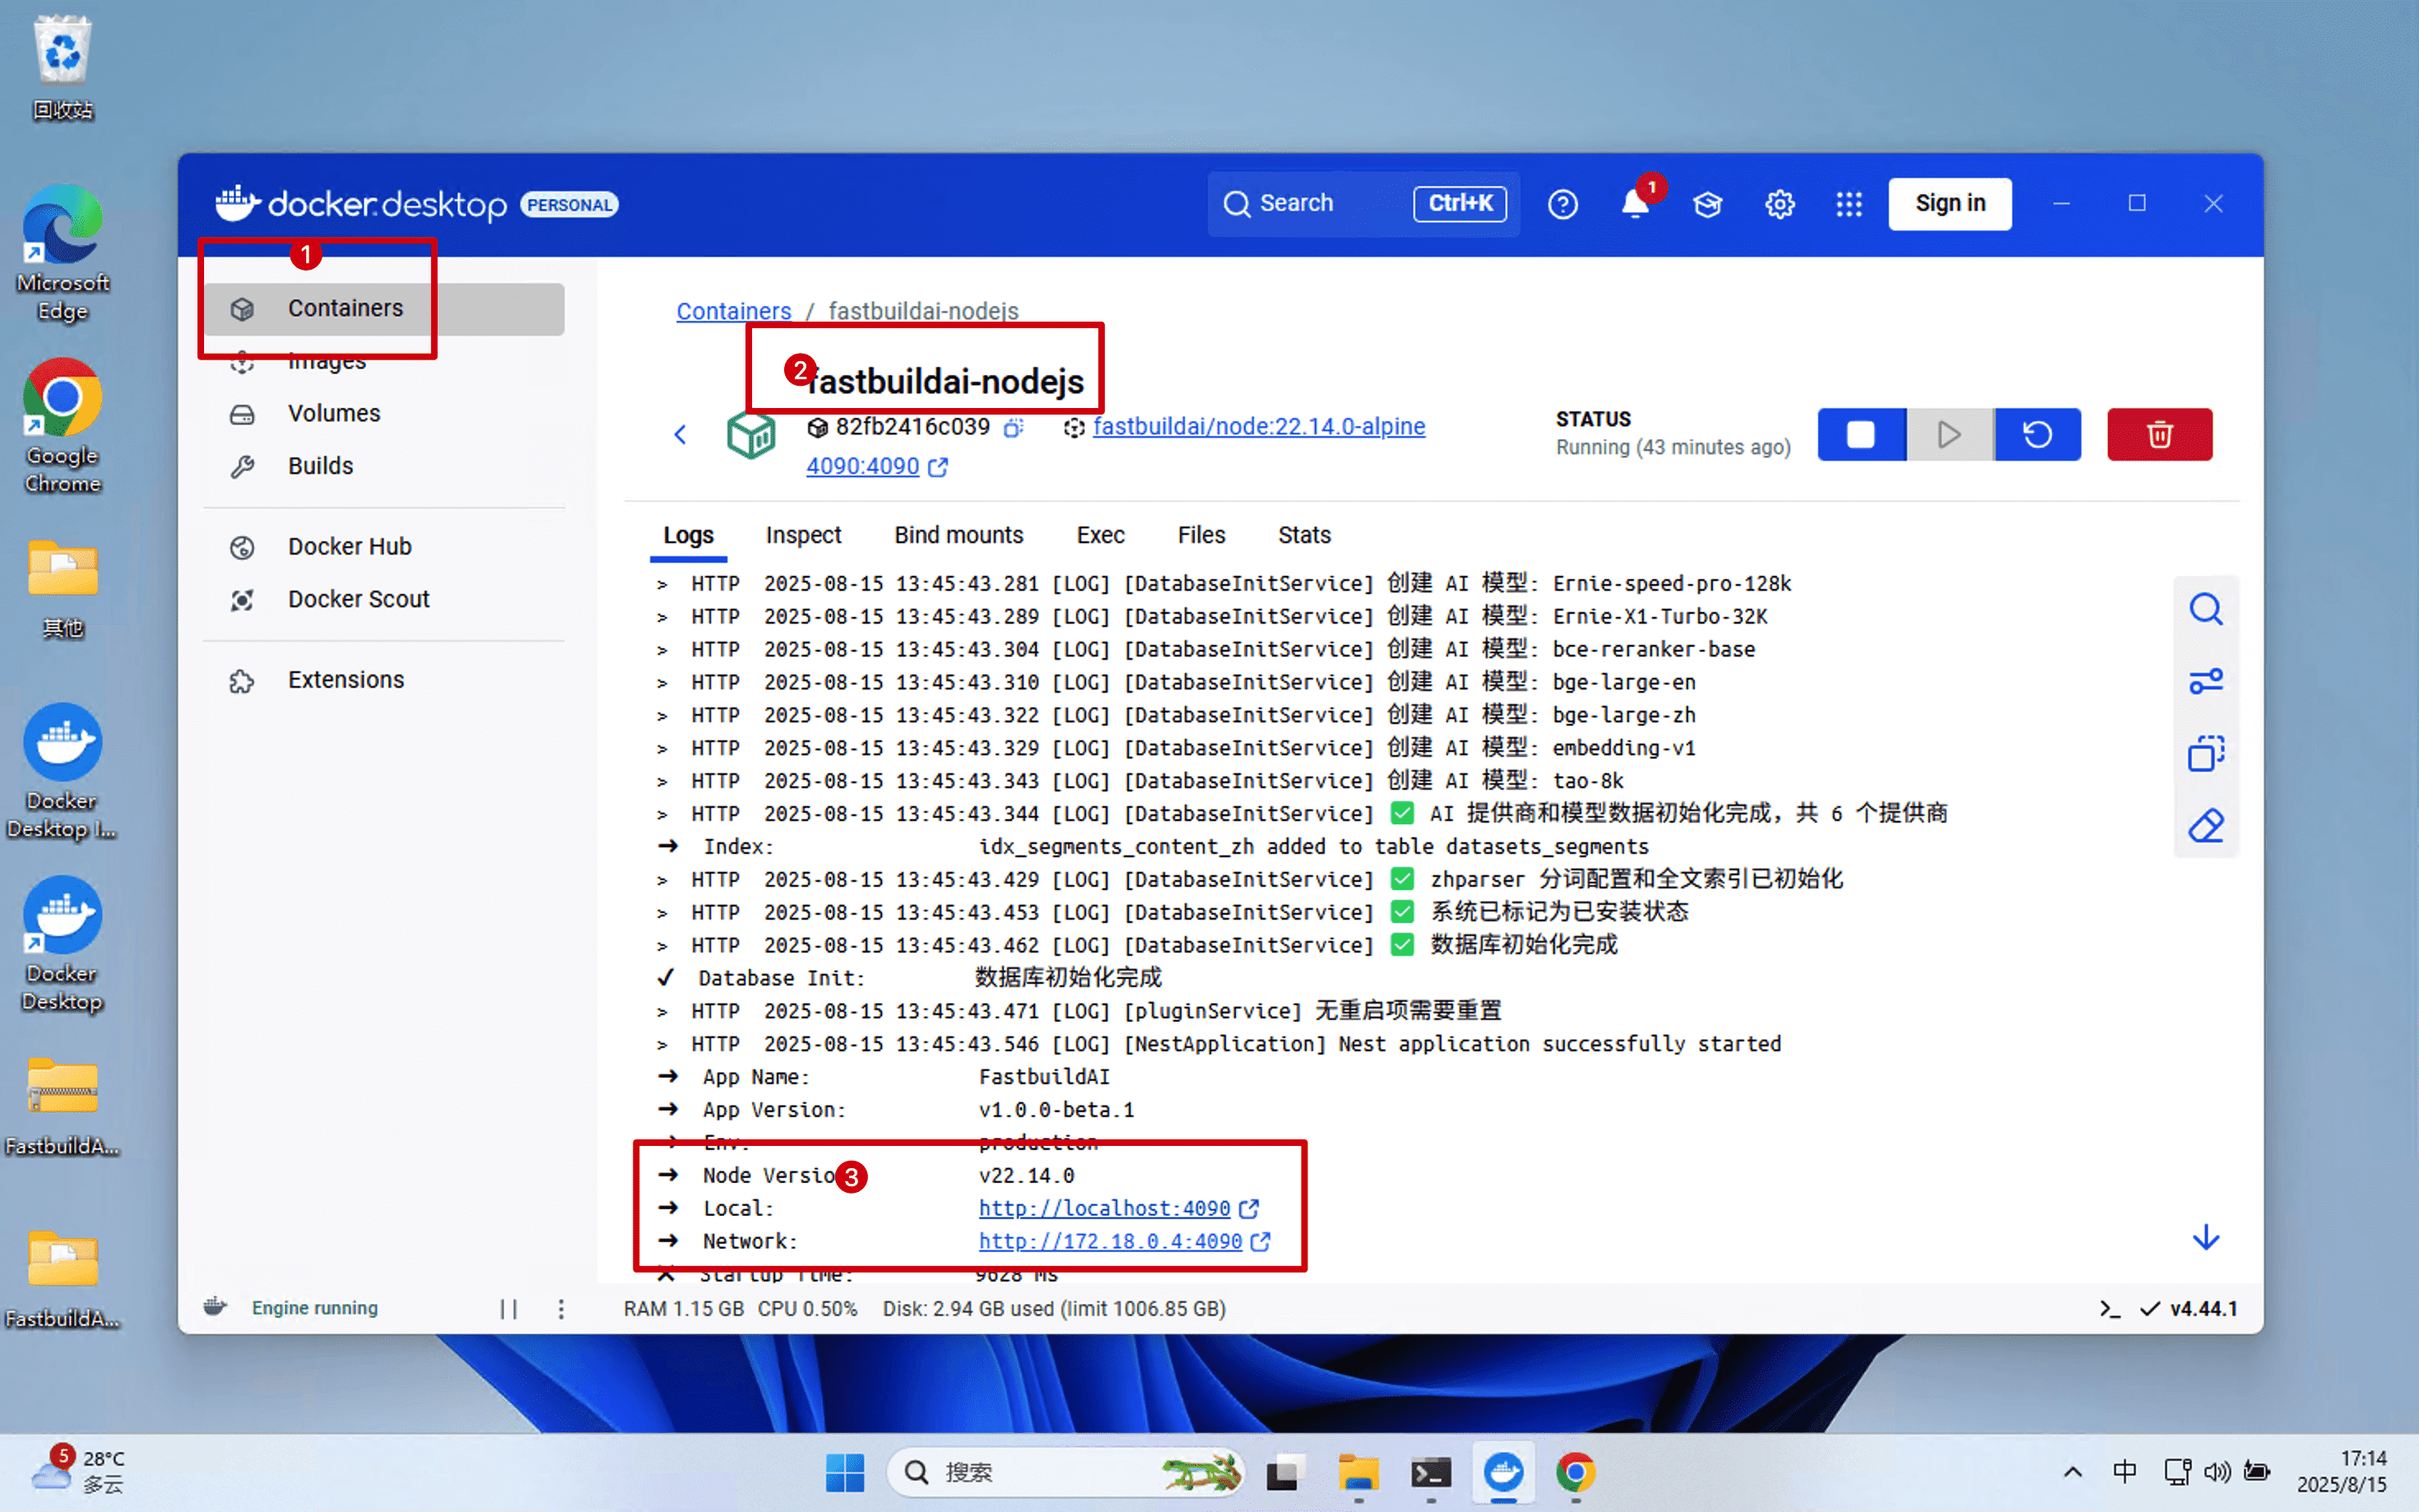
Task: Open the notifications bell
Action: [x=1634, y=204]
